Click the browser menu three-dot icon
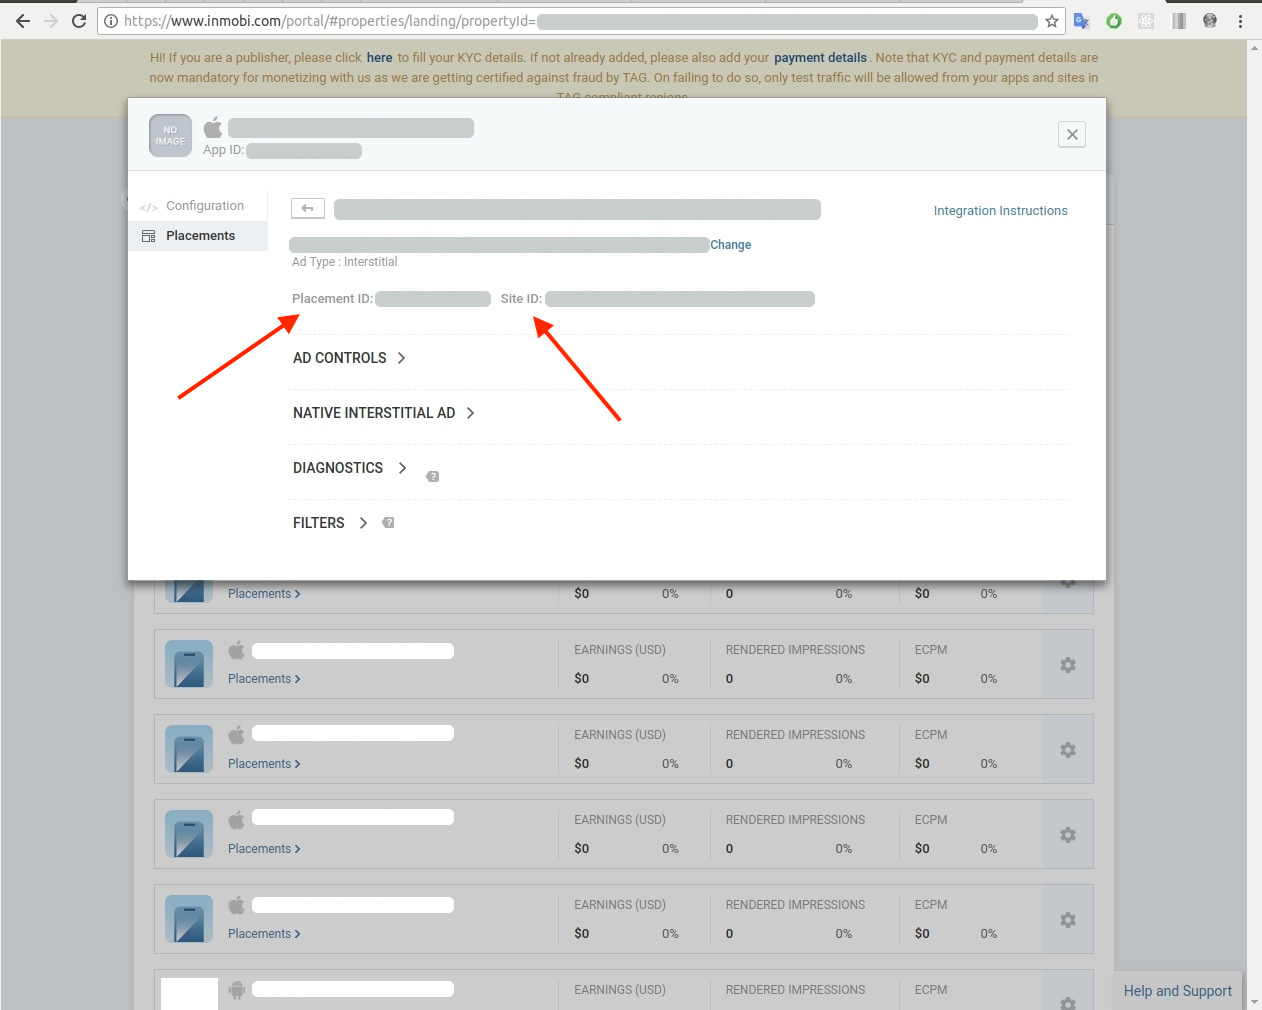Image resolution: width=1262 pixels, height=1010 pixels. click(1240, 20)
